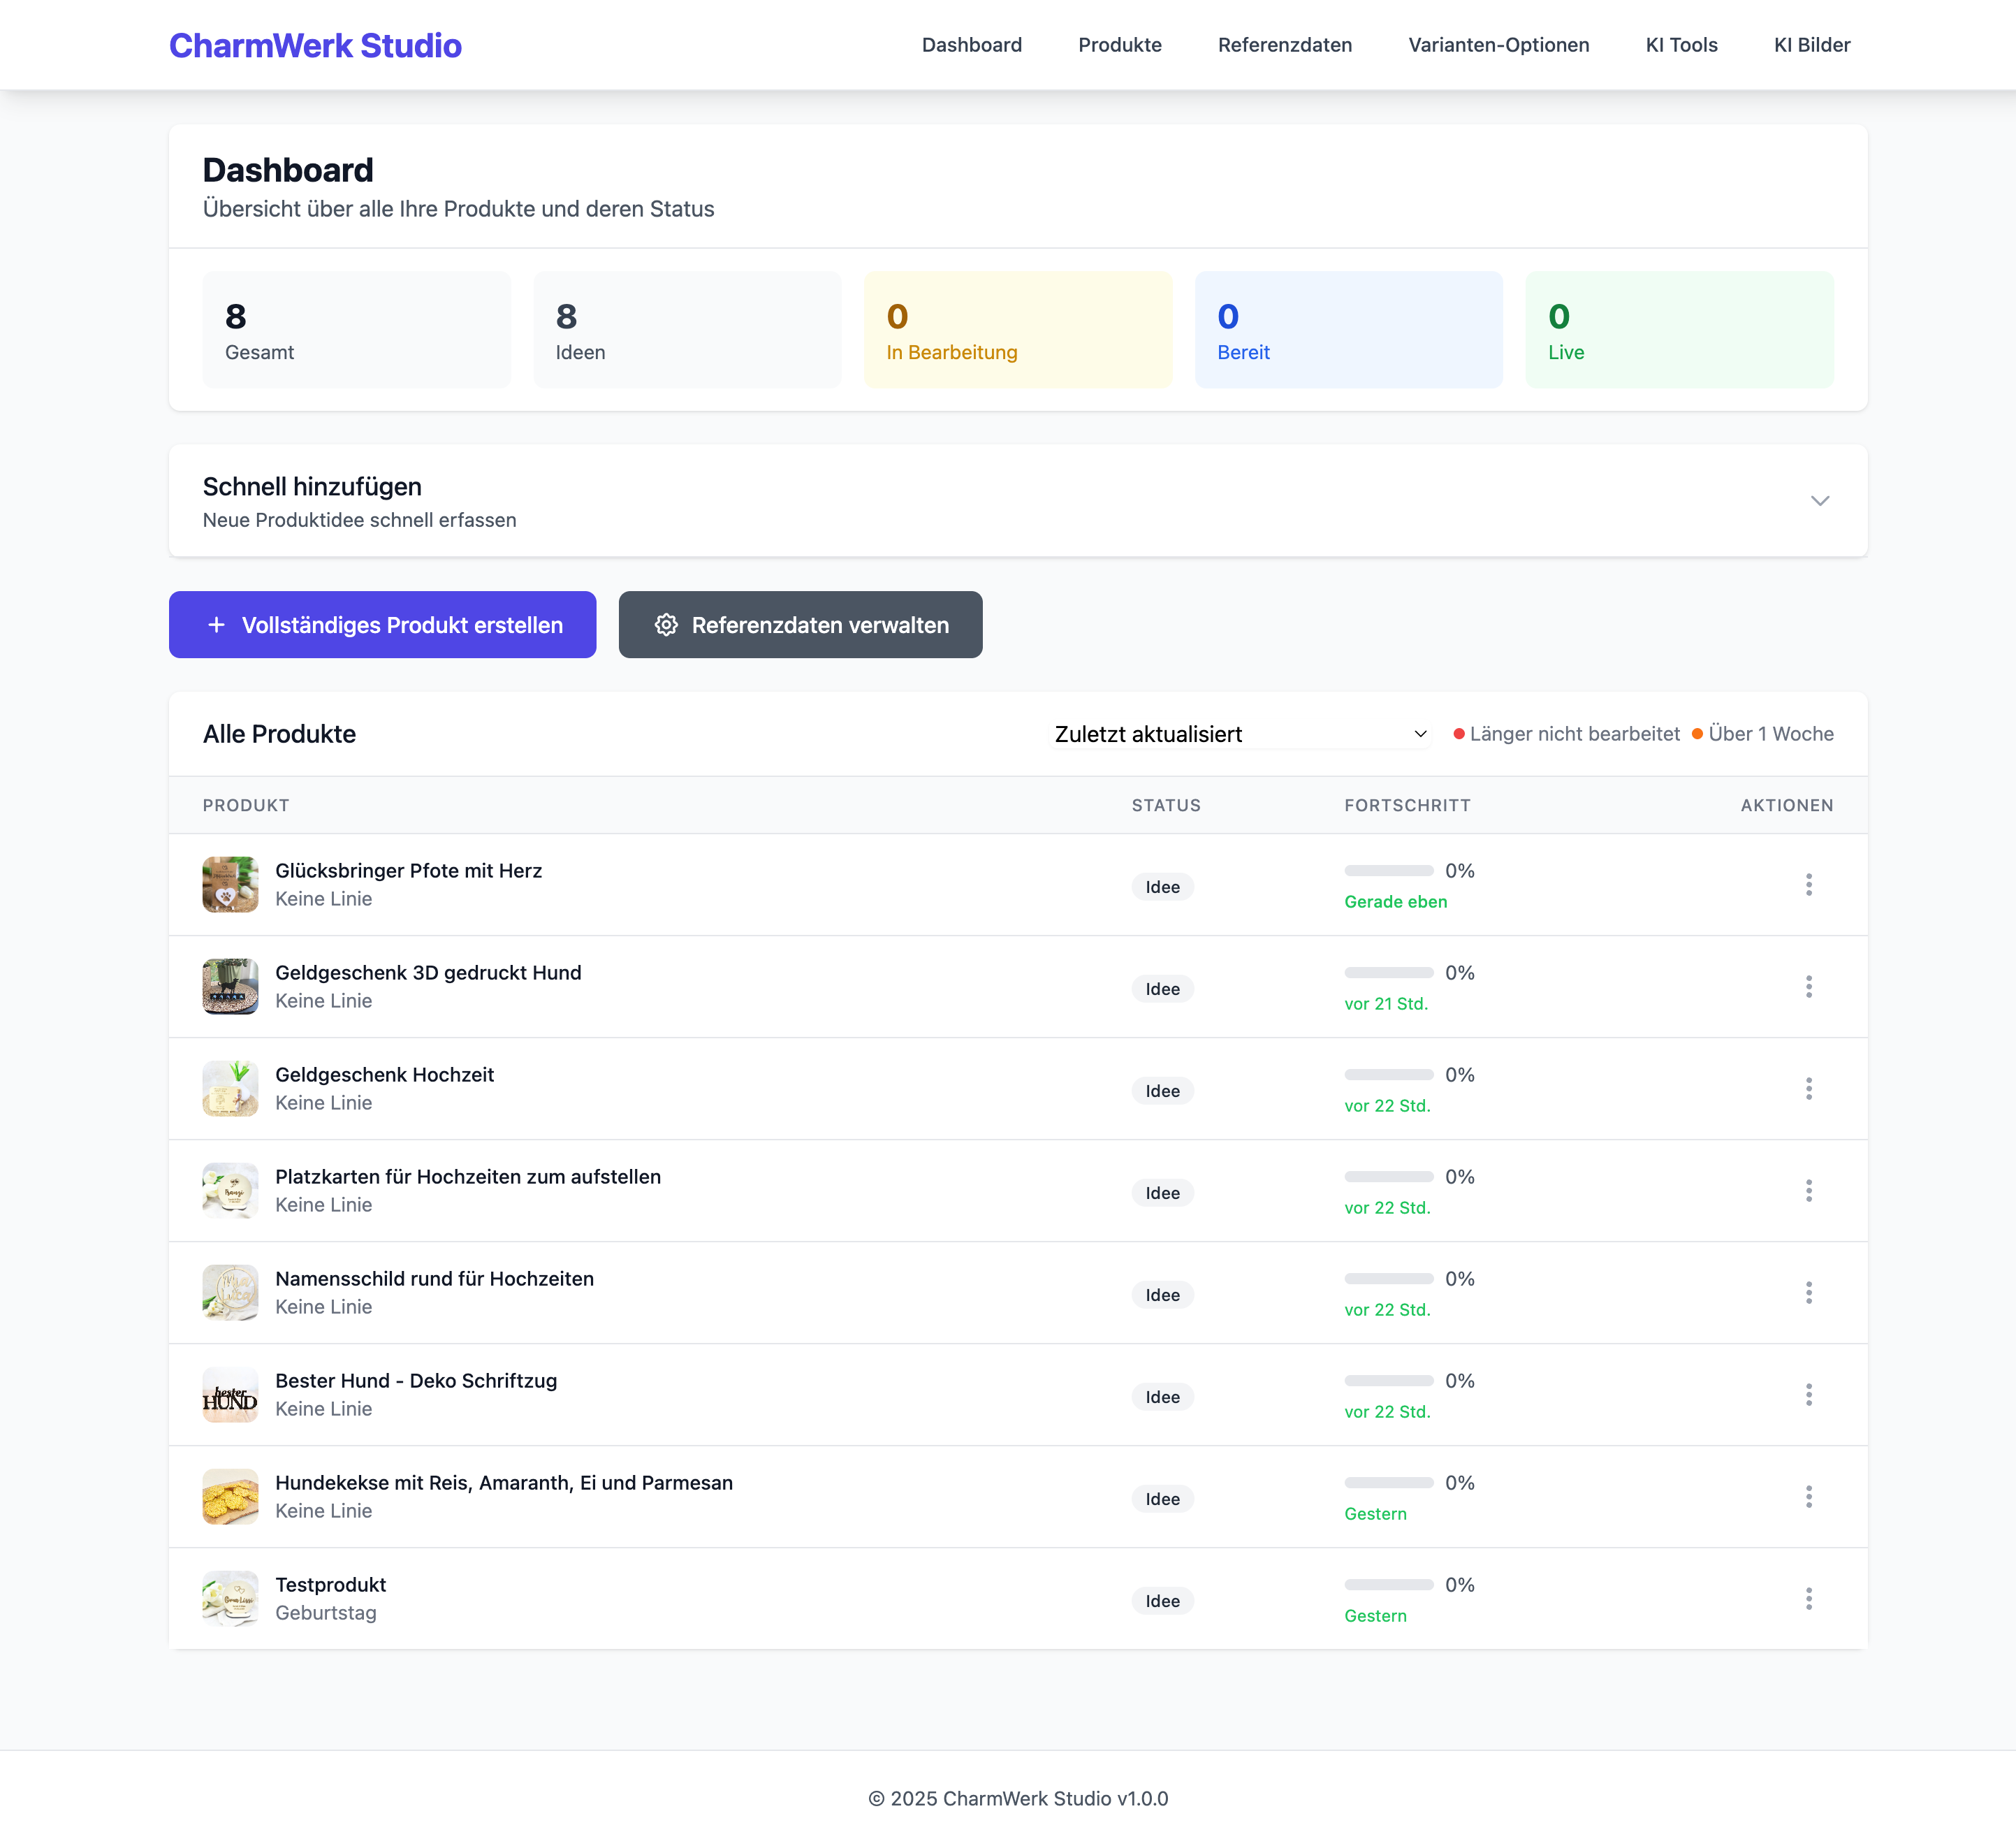Click the Bereit stat card
Image resolution: width=2016 pixels, height=1846 pixels.
point(1348,330)
